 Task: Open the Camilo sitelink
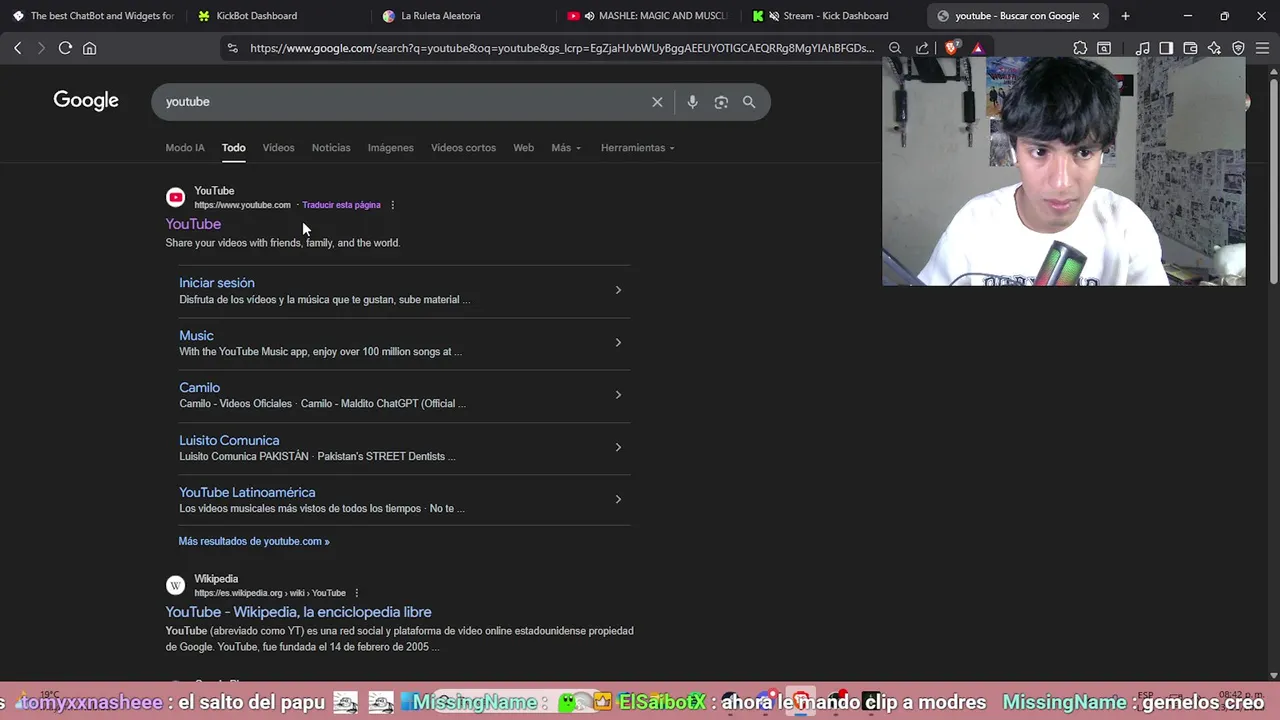pyautogui.click(x=199, y=388)
